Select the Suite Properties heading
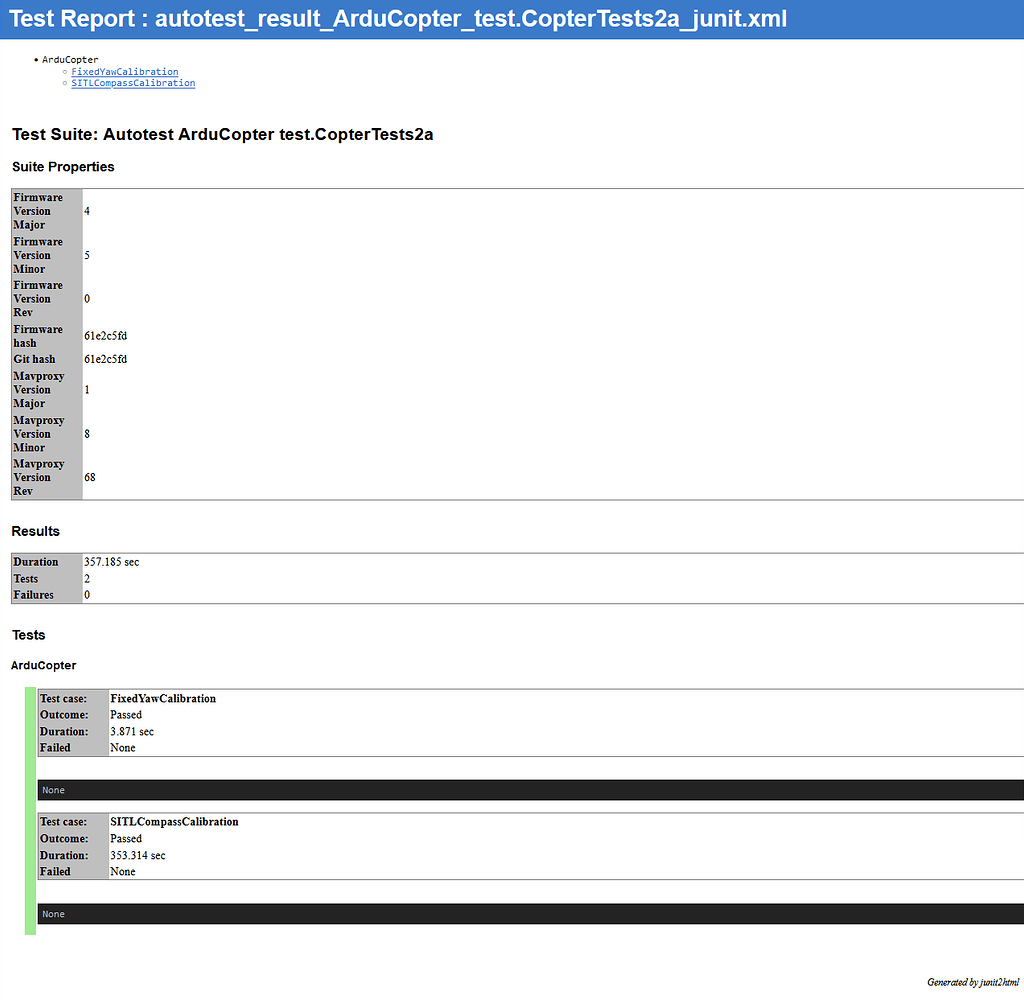The image size is (1024, 1000). 63,166
